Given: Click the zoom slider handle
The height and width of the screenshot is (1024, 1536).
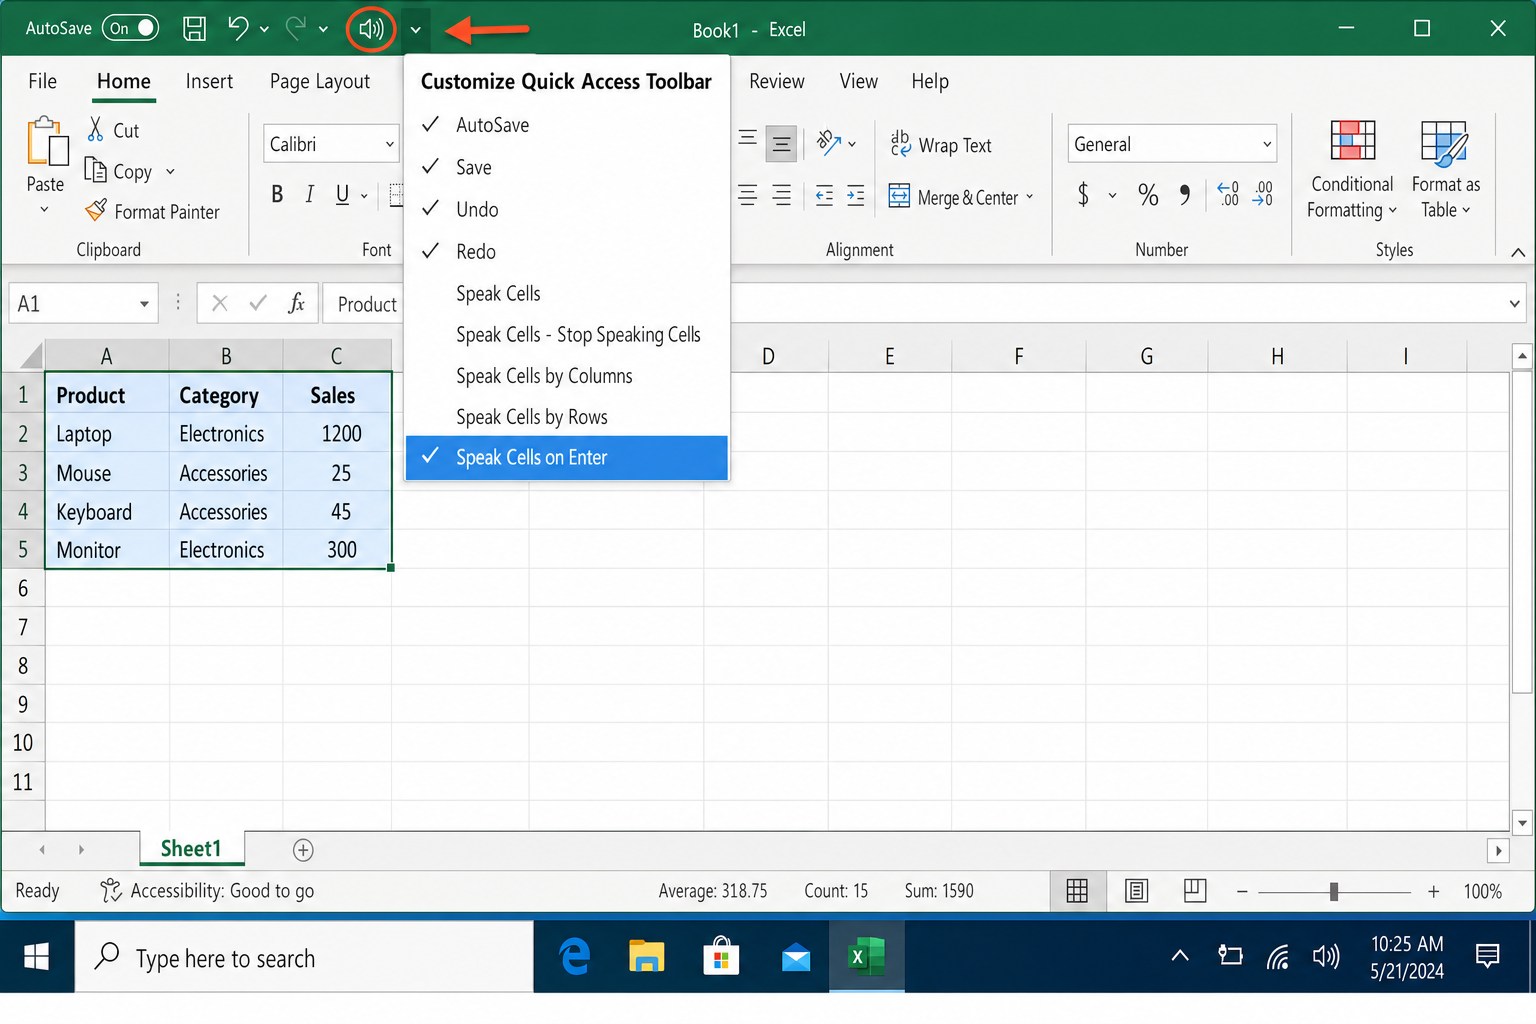Looking at the screenshot, I should [1334, 891].
